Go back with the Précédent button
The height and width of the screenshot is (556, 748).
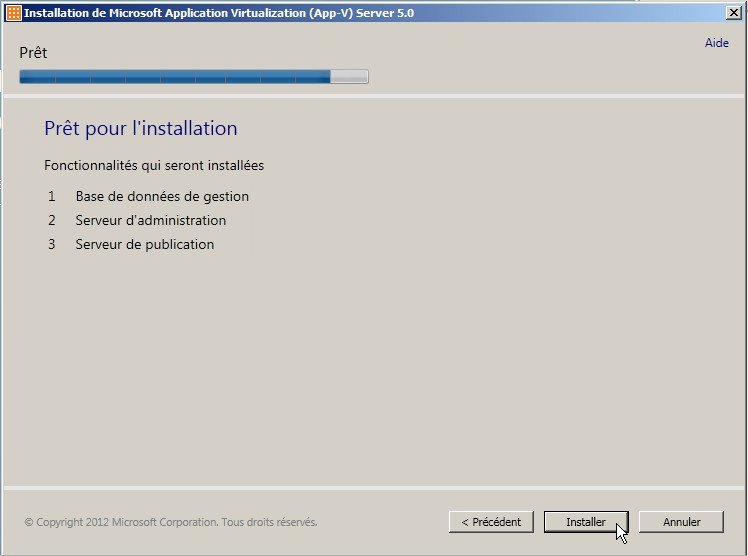tap(491, 522)
